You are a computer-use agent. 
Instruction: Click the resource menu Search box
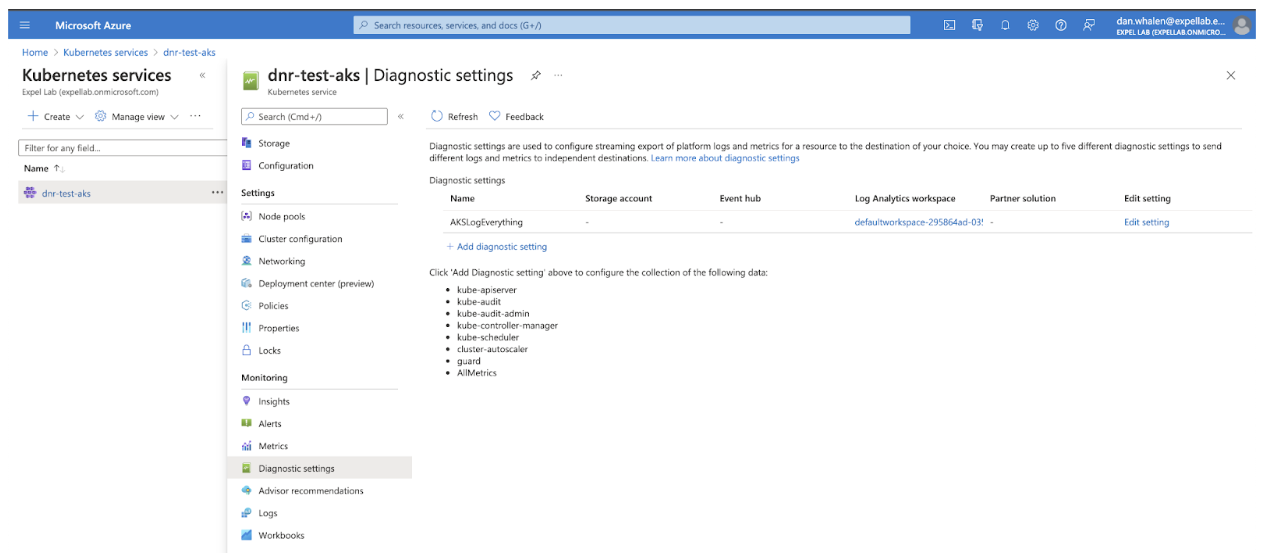(x=314, y=117)
